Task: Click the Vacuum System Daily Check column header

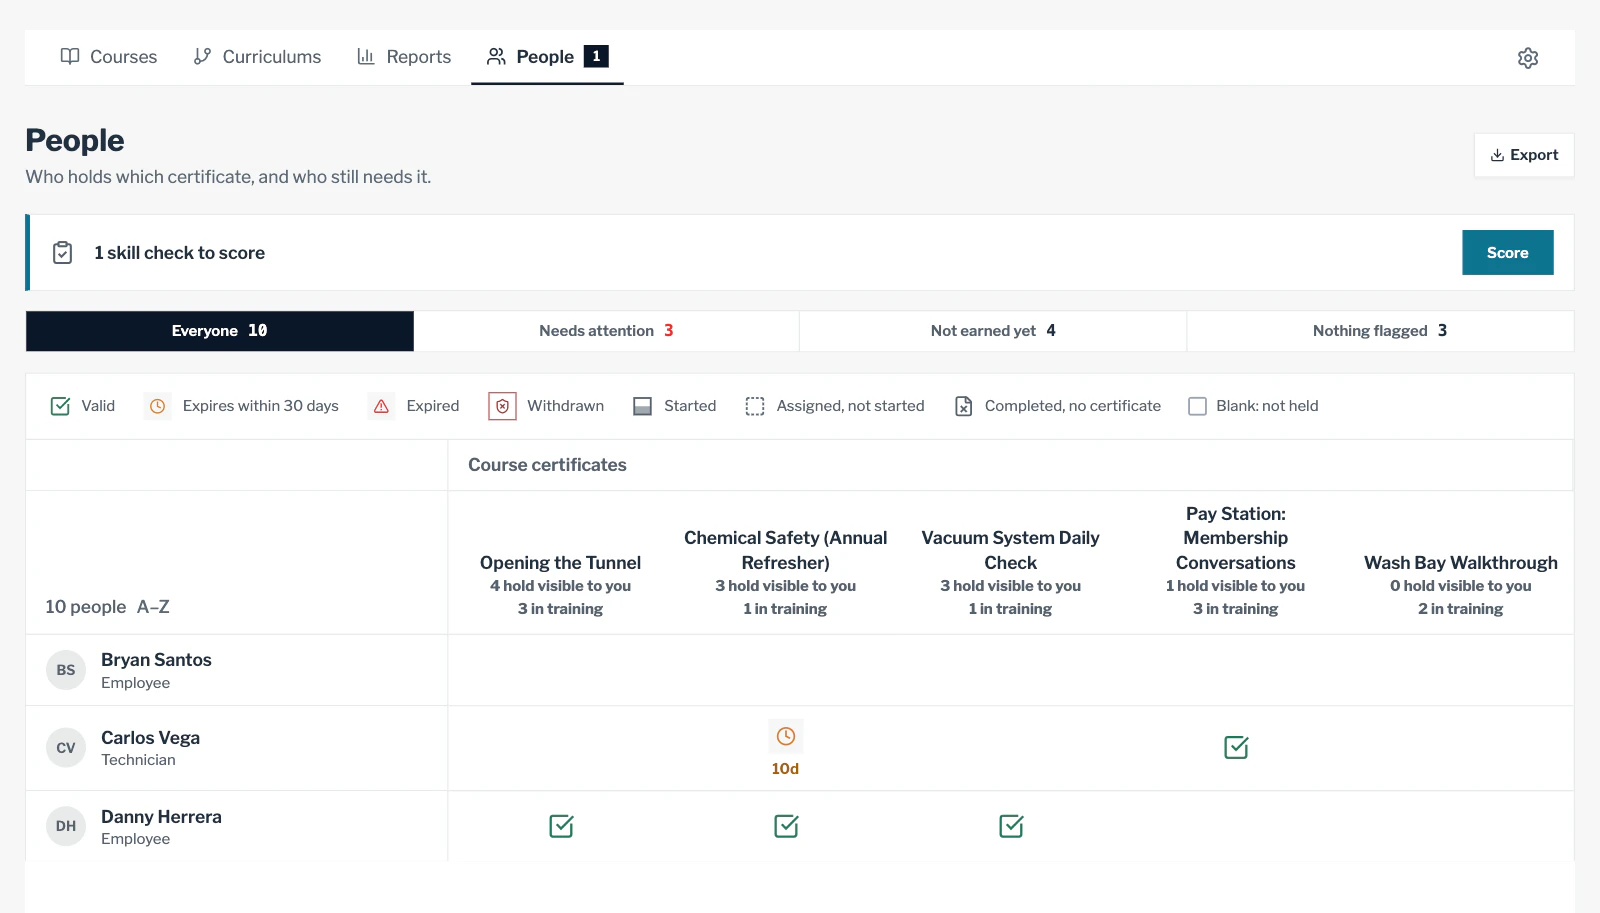Action: pos(1010,550)
